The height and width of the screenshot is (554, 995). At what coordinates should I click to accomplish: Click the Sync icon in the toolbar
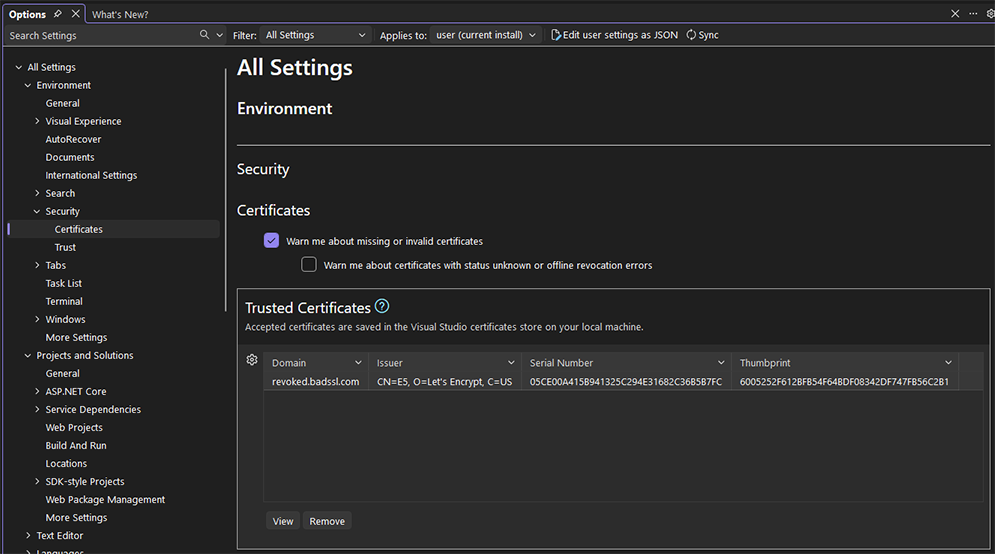tap(691, 35)
